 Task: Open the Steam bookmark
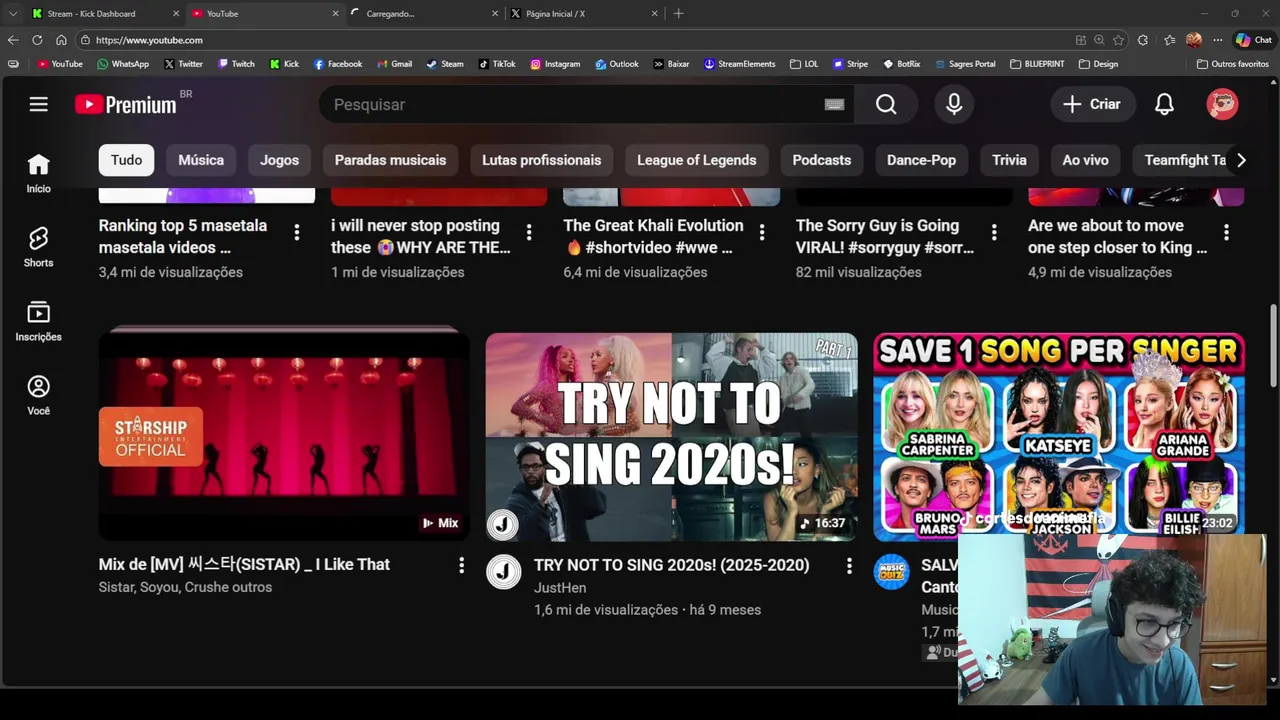pos(445,64)
